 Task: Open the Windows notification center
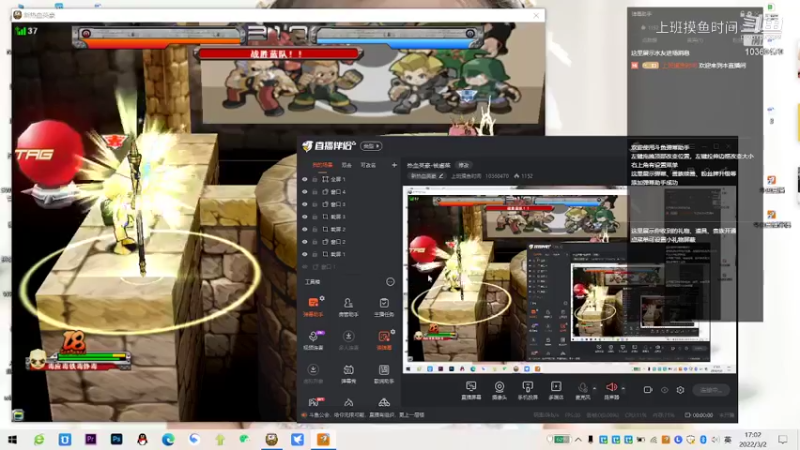783,439
